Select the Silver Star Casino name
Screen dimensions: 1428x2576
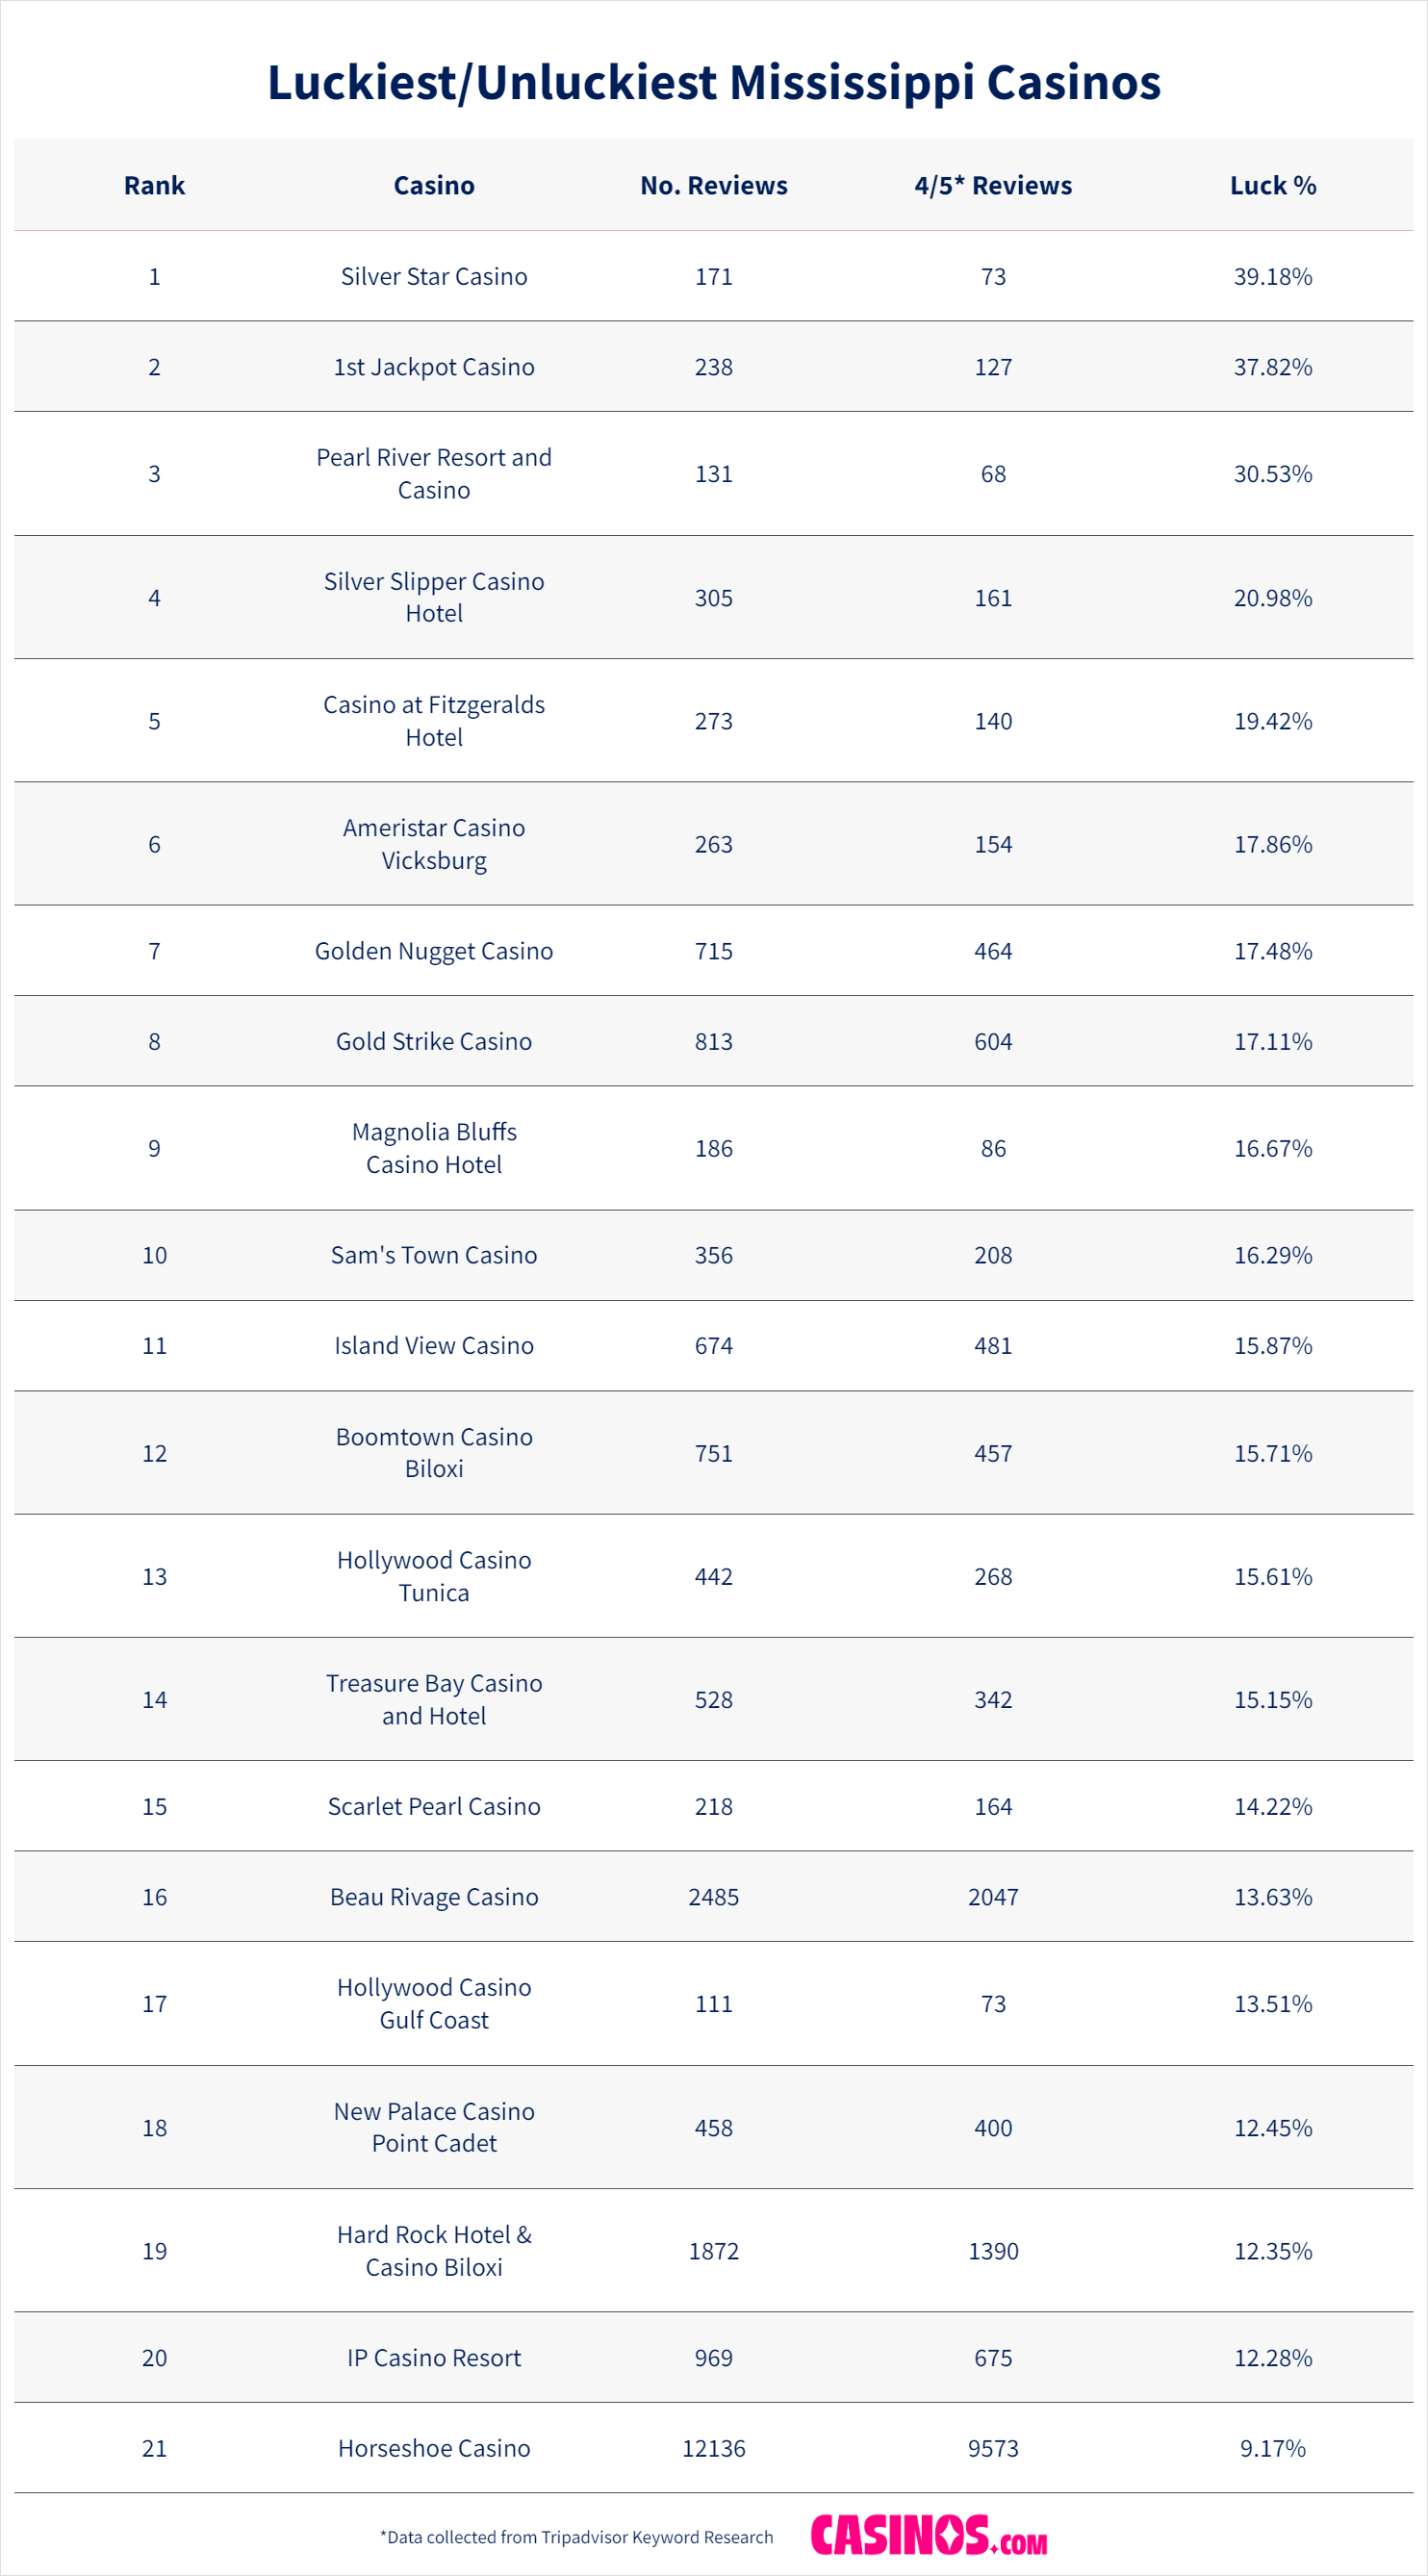tap(434, 276)
